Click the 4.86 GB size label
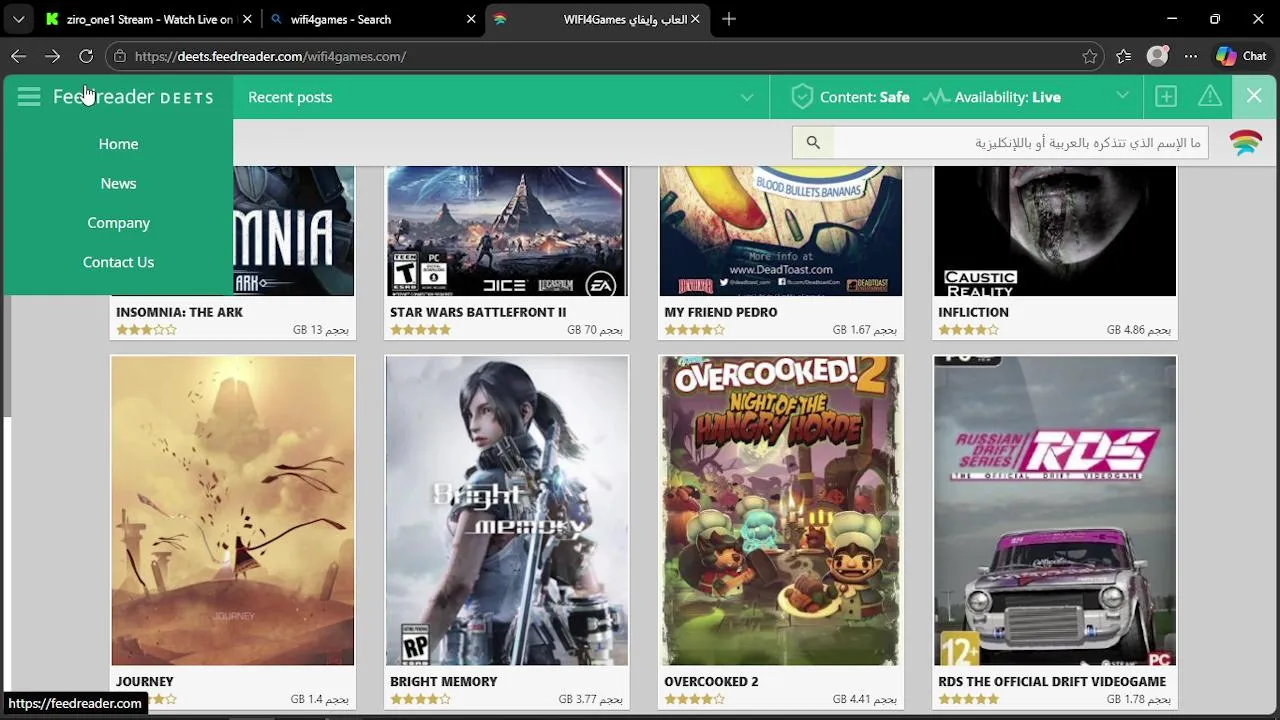This screenshot has width=1280, height=720. click(x=1139, y=330)
